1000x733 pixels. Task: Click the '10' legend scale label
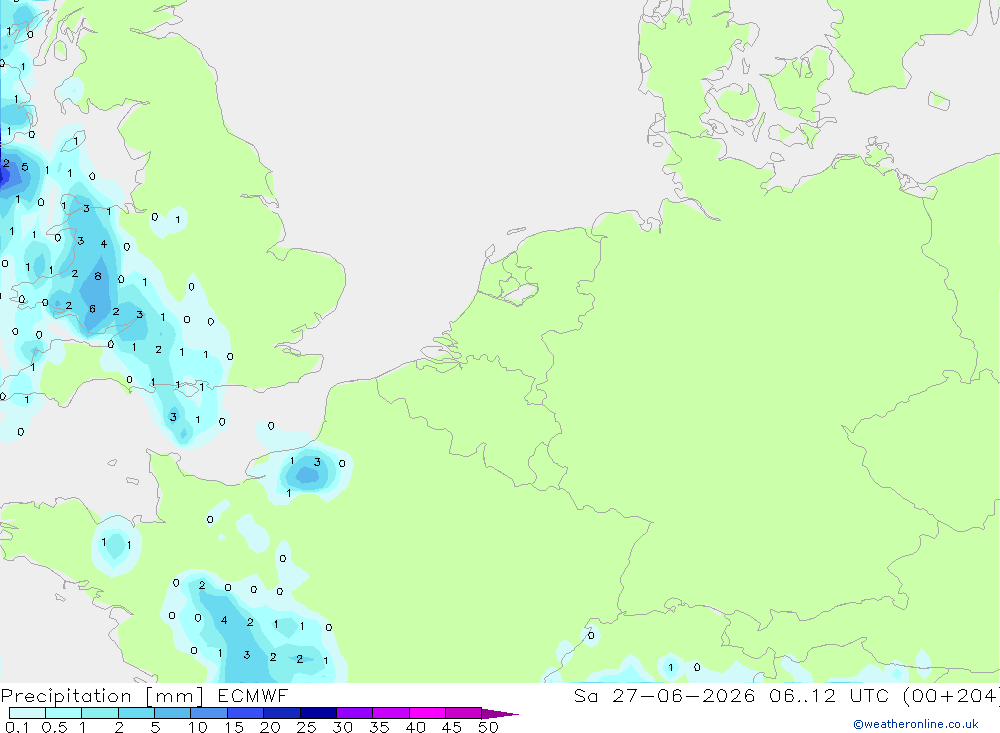[x=198, y=727]
